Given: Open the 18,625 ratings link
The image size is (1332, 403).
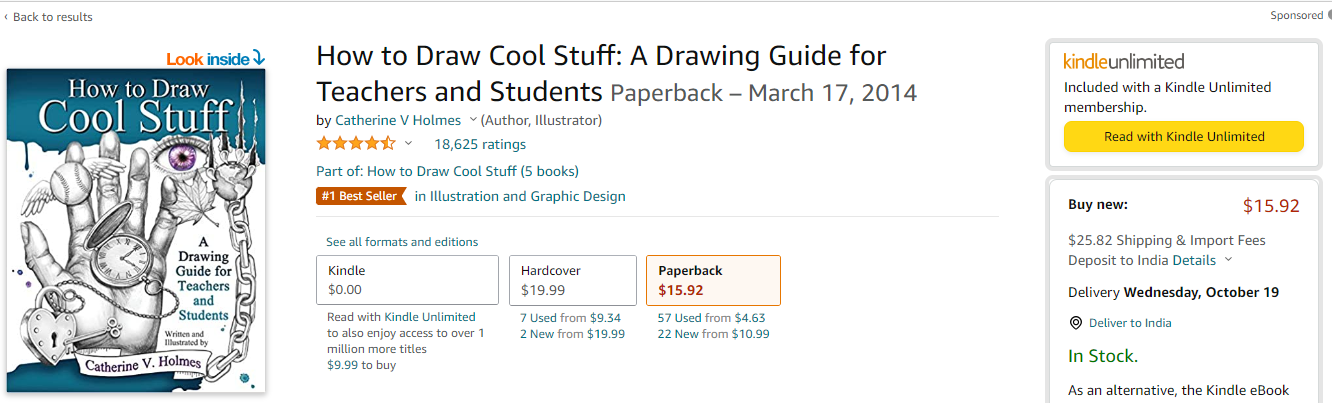Looking at the screenshot, I should point(479,144).
